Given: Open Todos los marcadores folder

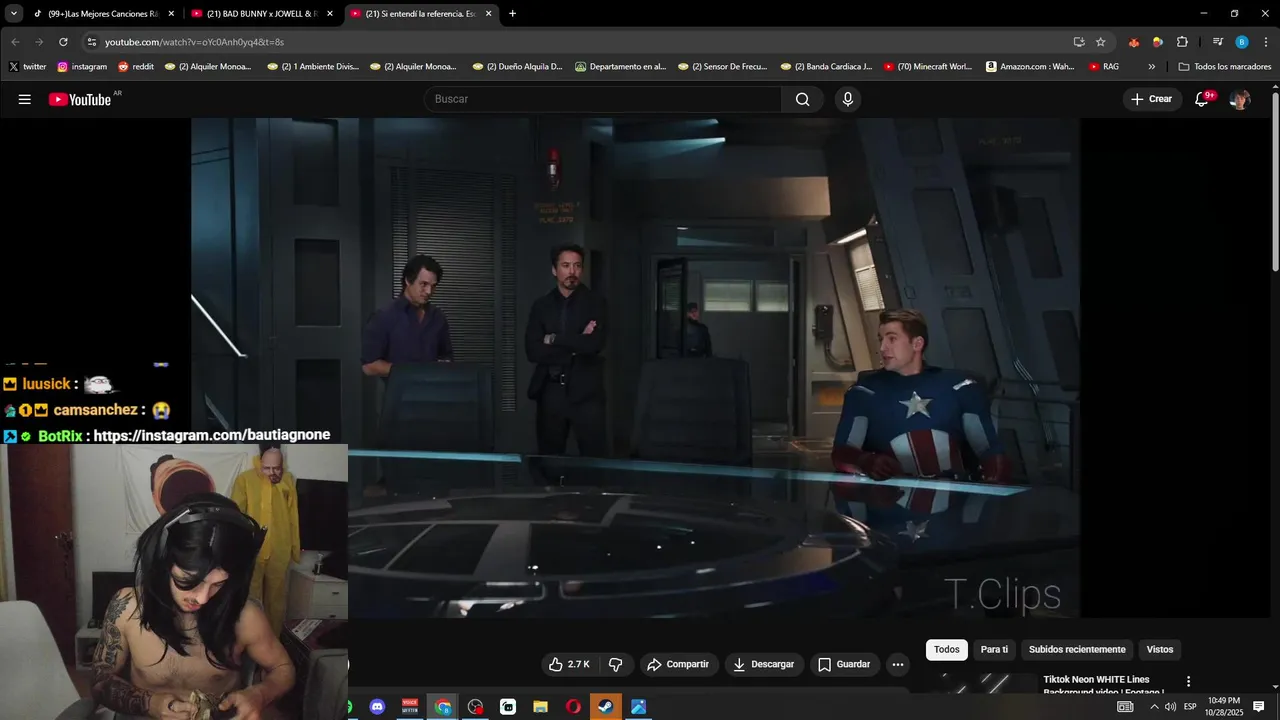Looking at the screenshot, I should coord(1224,67).
